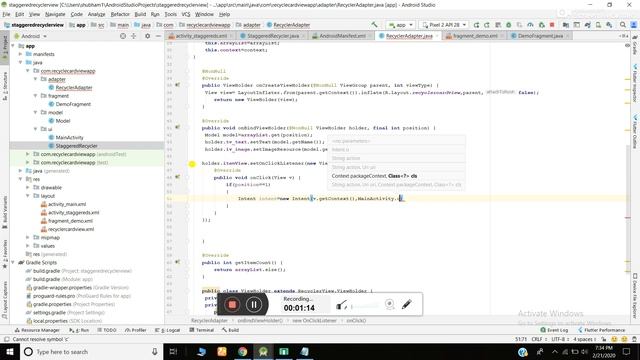The image size is (640, 360).
Task: Click the override gutter icon beside getItemCount
Action: coord(178,262)
